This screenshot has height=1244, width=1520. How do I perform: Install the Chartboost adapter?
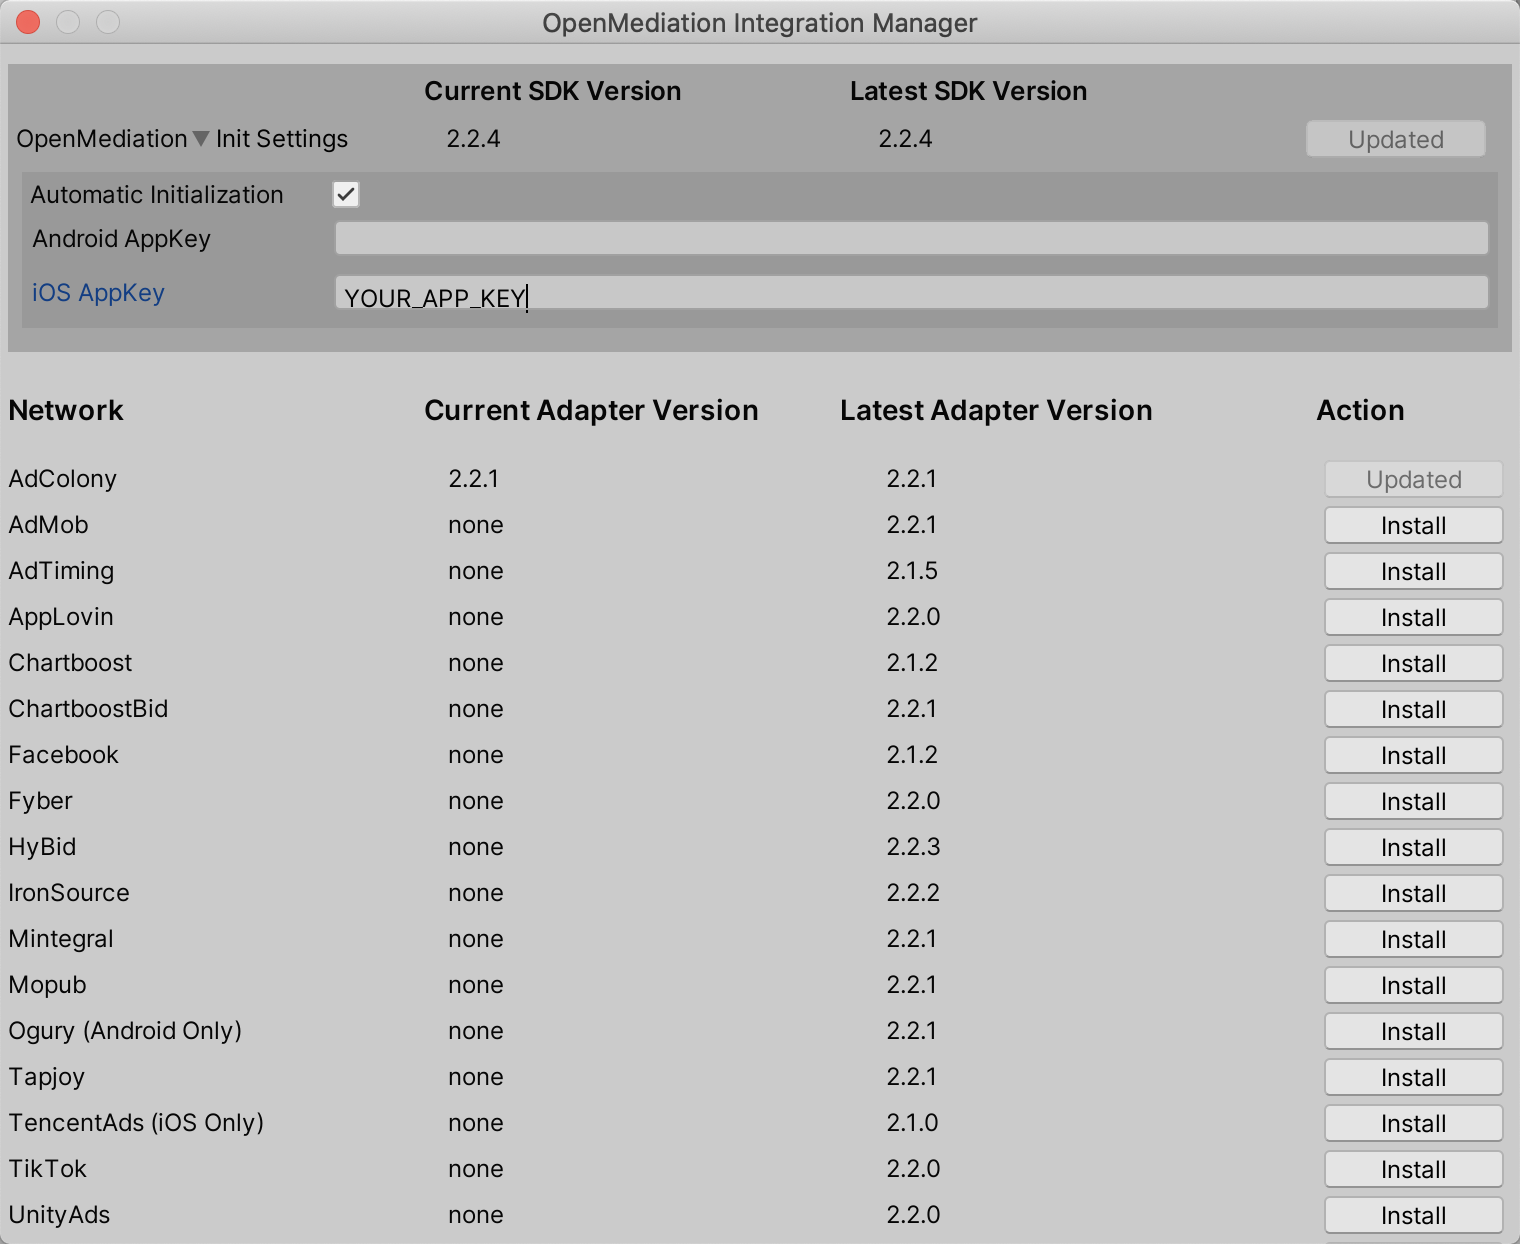[1413, 663]
